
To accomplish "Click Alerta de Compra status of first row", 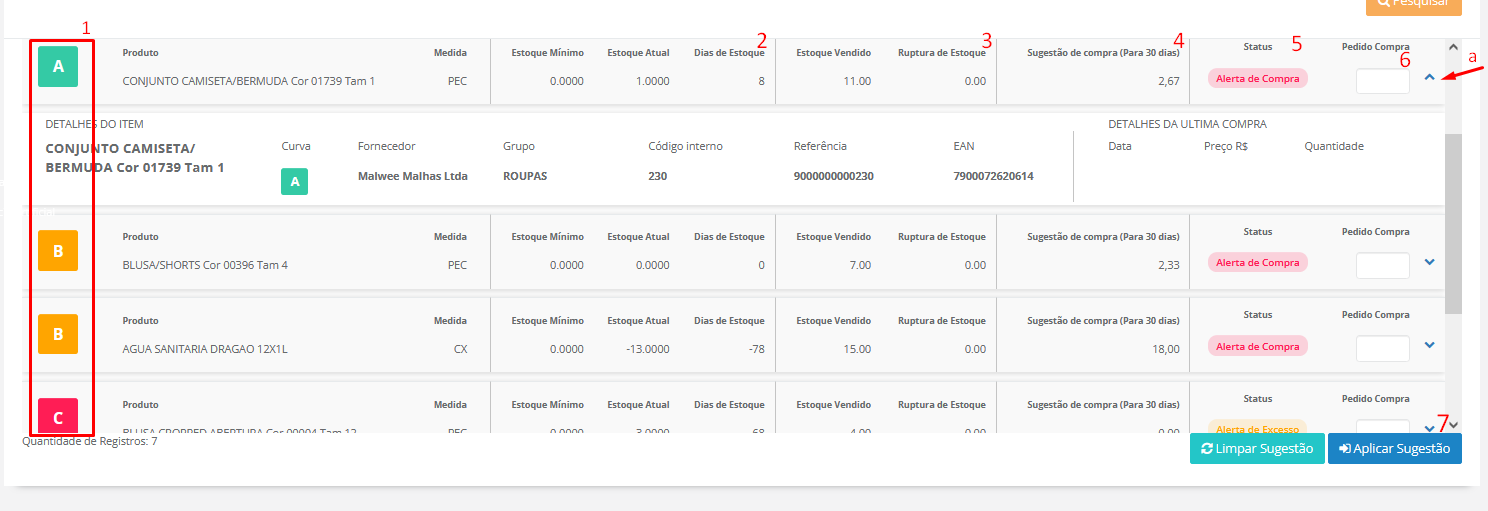I will click(x=1257, y=78).
